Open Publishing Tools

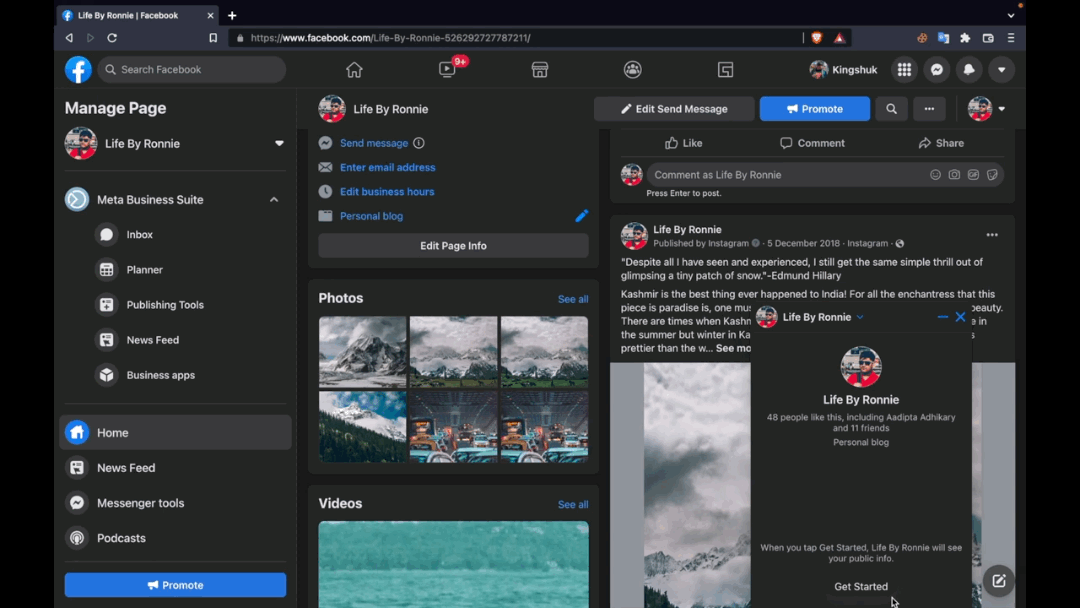(165, 305)
